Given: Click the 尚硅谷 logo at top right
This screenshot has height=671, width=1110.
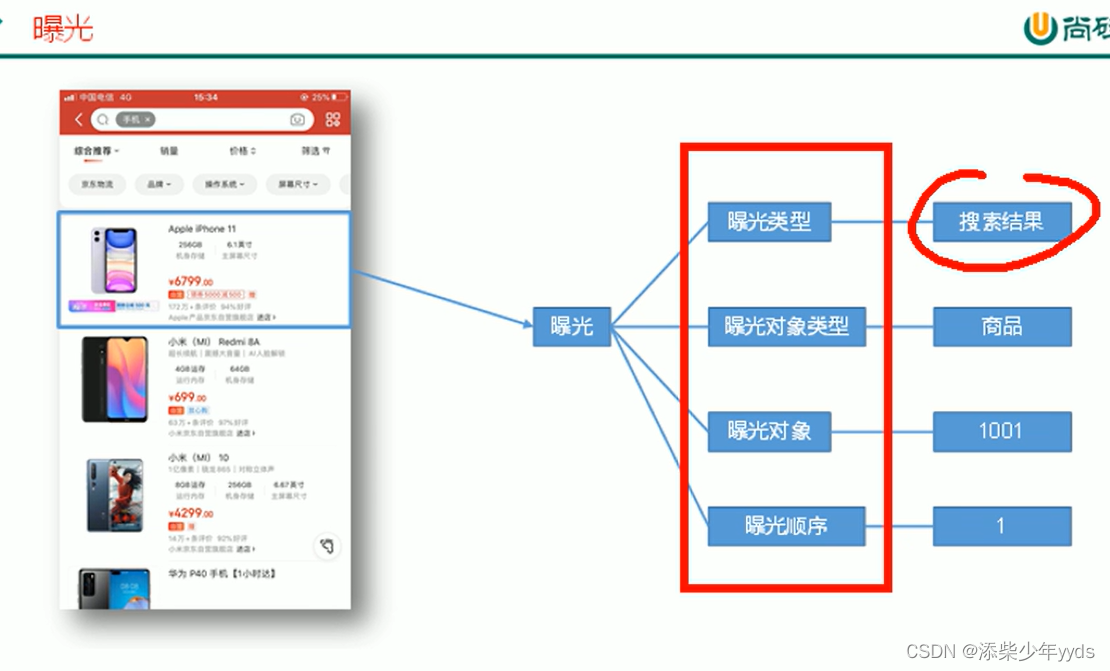Looking at the screenshot, I should click(x=1066, y=28).
